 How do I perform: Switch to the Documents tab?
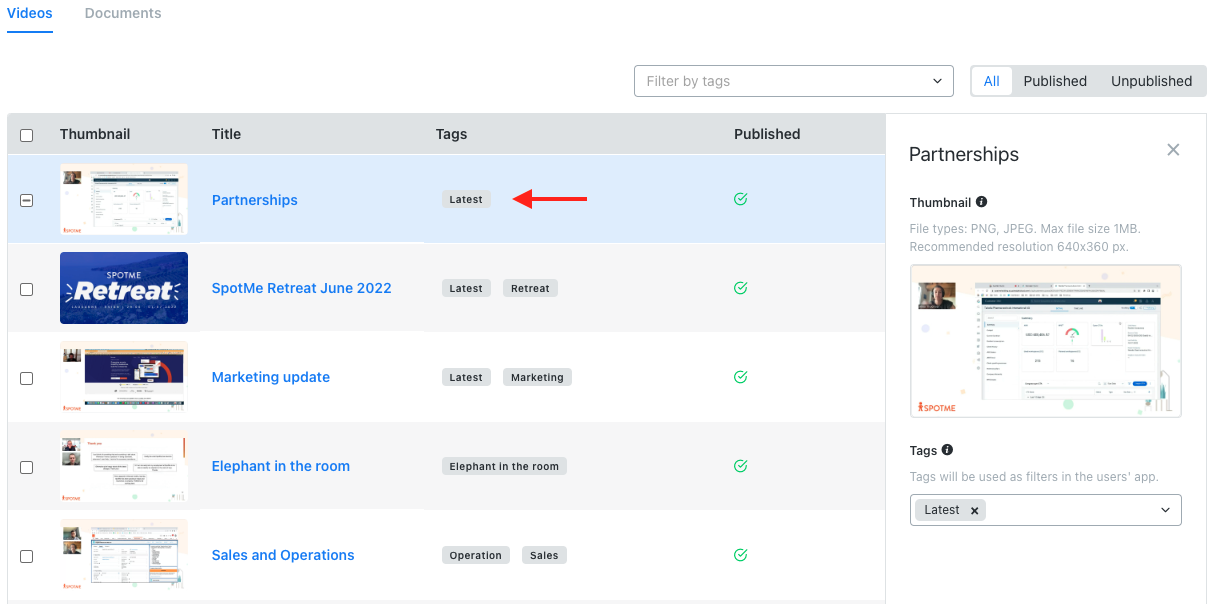pos(123,13)
